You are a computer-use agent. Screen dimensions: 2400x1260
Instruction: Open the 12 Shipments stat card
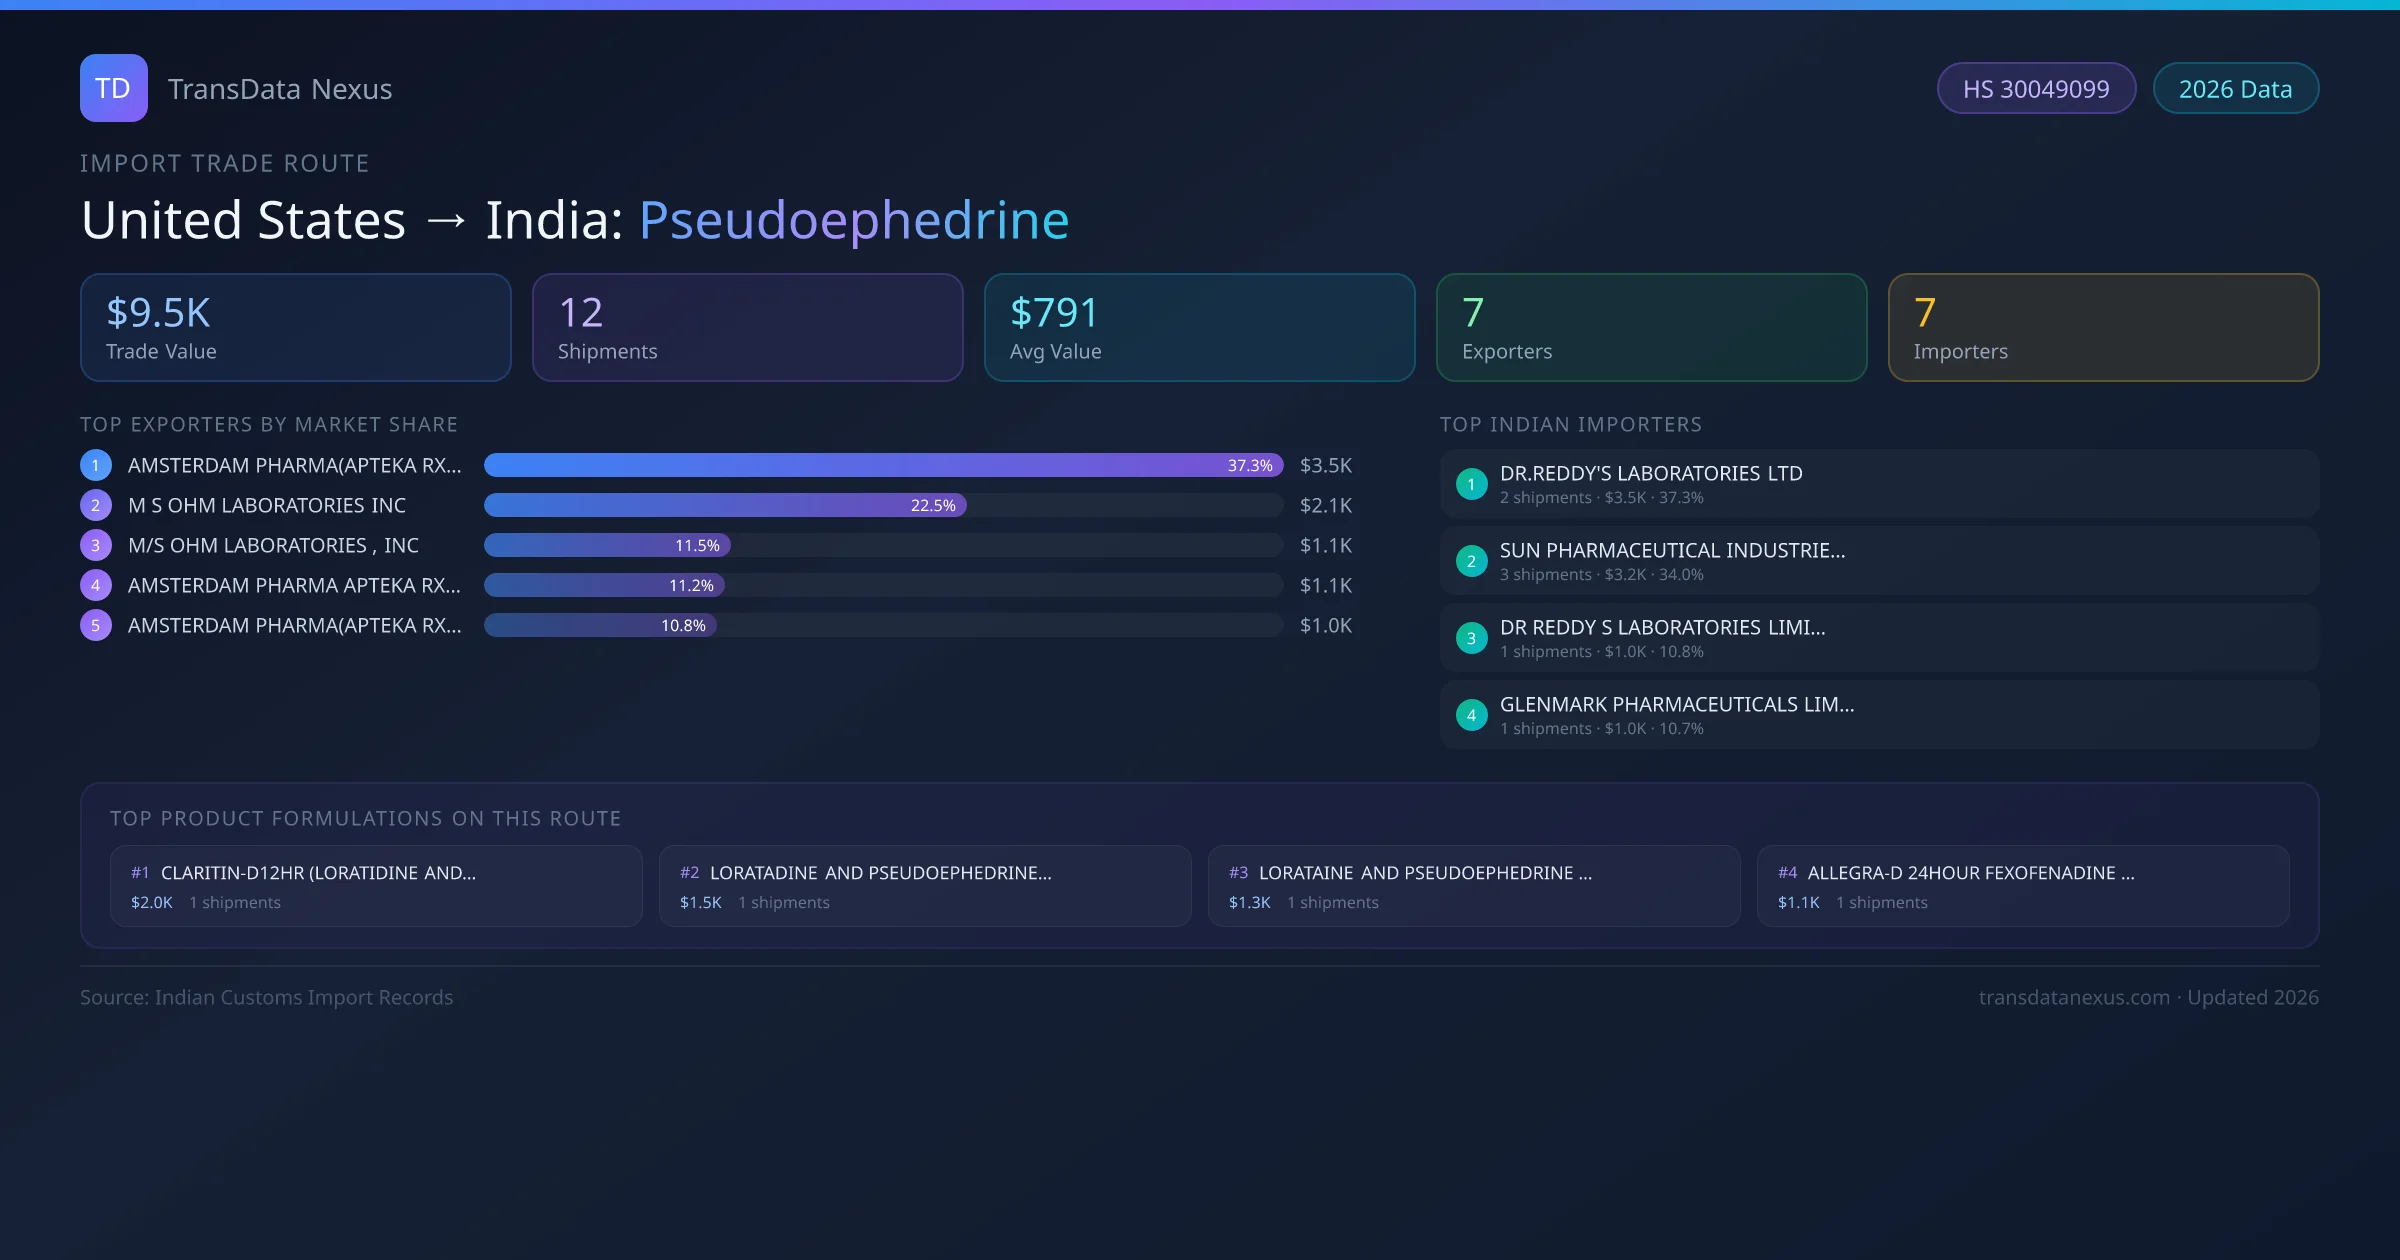tap(747, 327)
